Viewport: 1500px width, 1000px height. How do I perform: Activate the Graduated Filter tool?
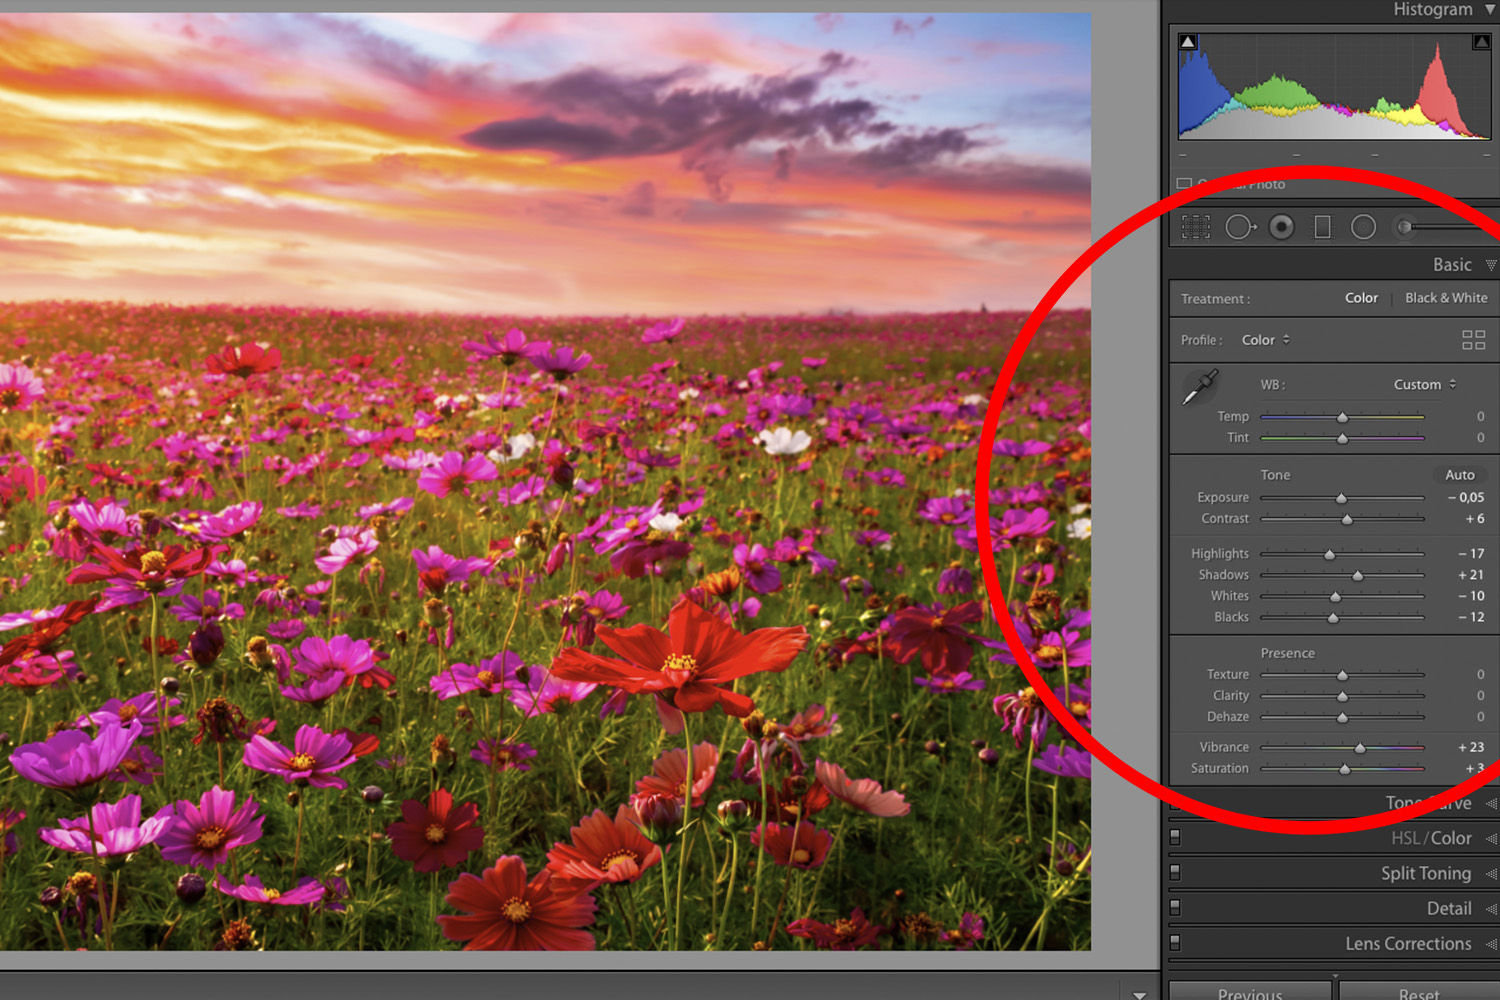(1322, 226)
